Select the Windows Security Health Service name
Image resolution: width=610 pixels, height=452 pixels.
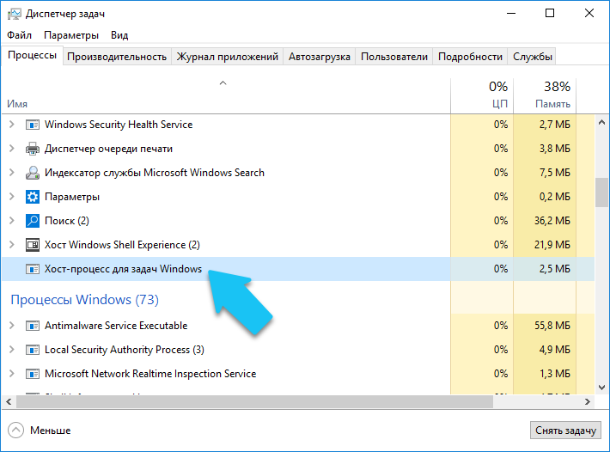(119, 124)
